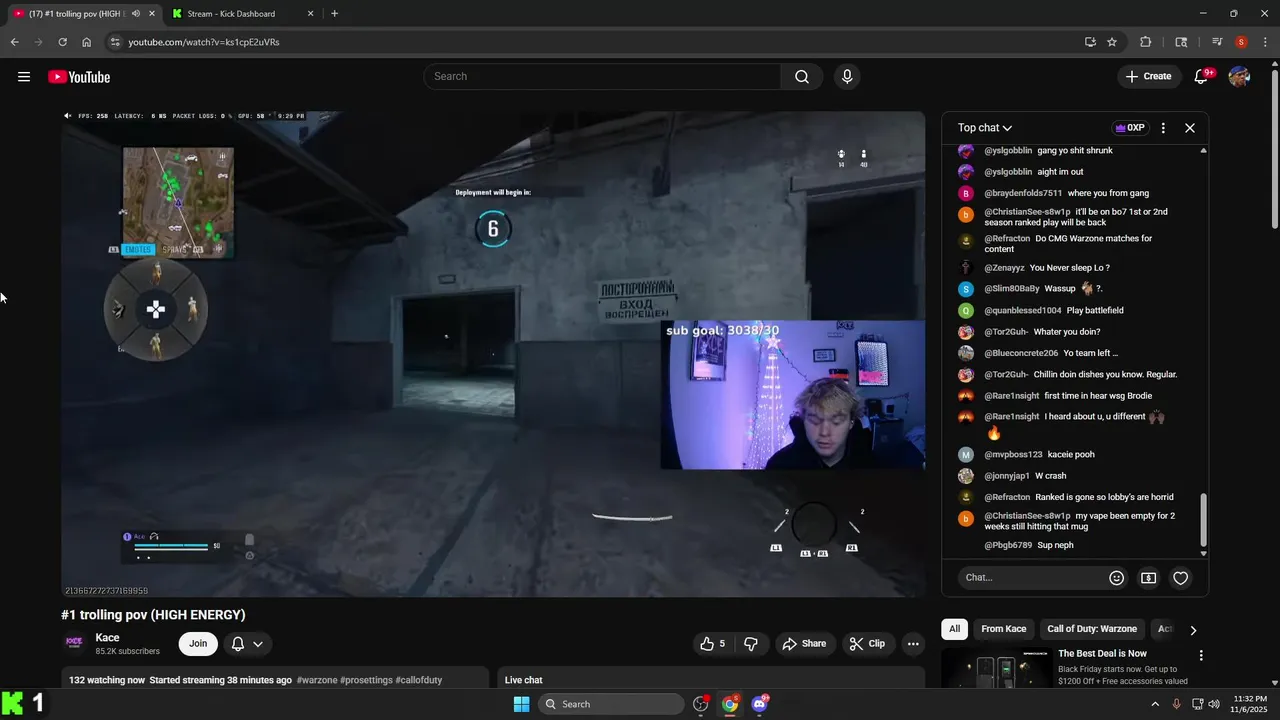Install app icon in address bar
1280x720 pixels.
[x=1090, y=42]
